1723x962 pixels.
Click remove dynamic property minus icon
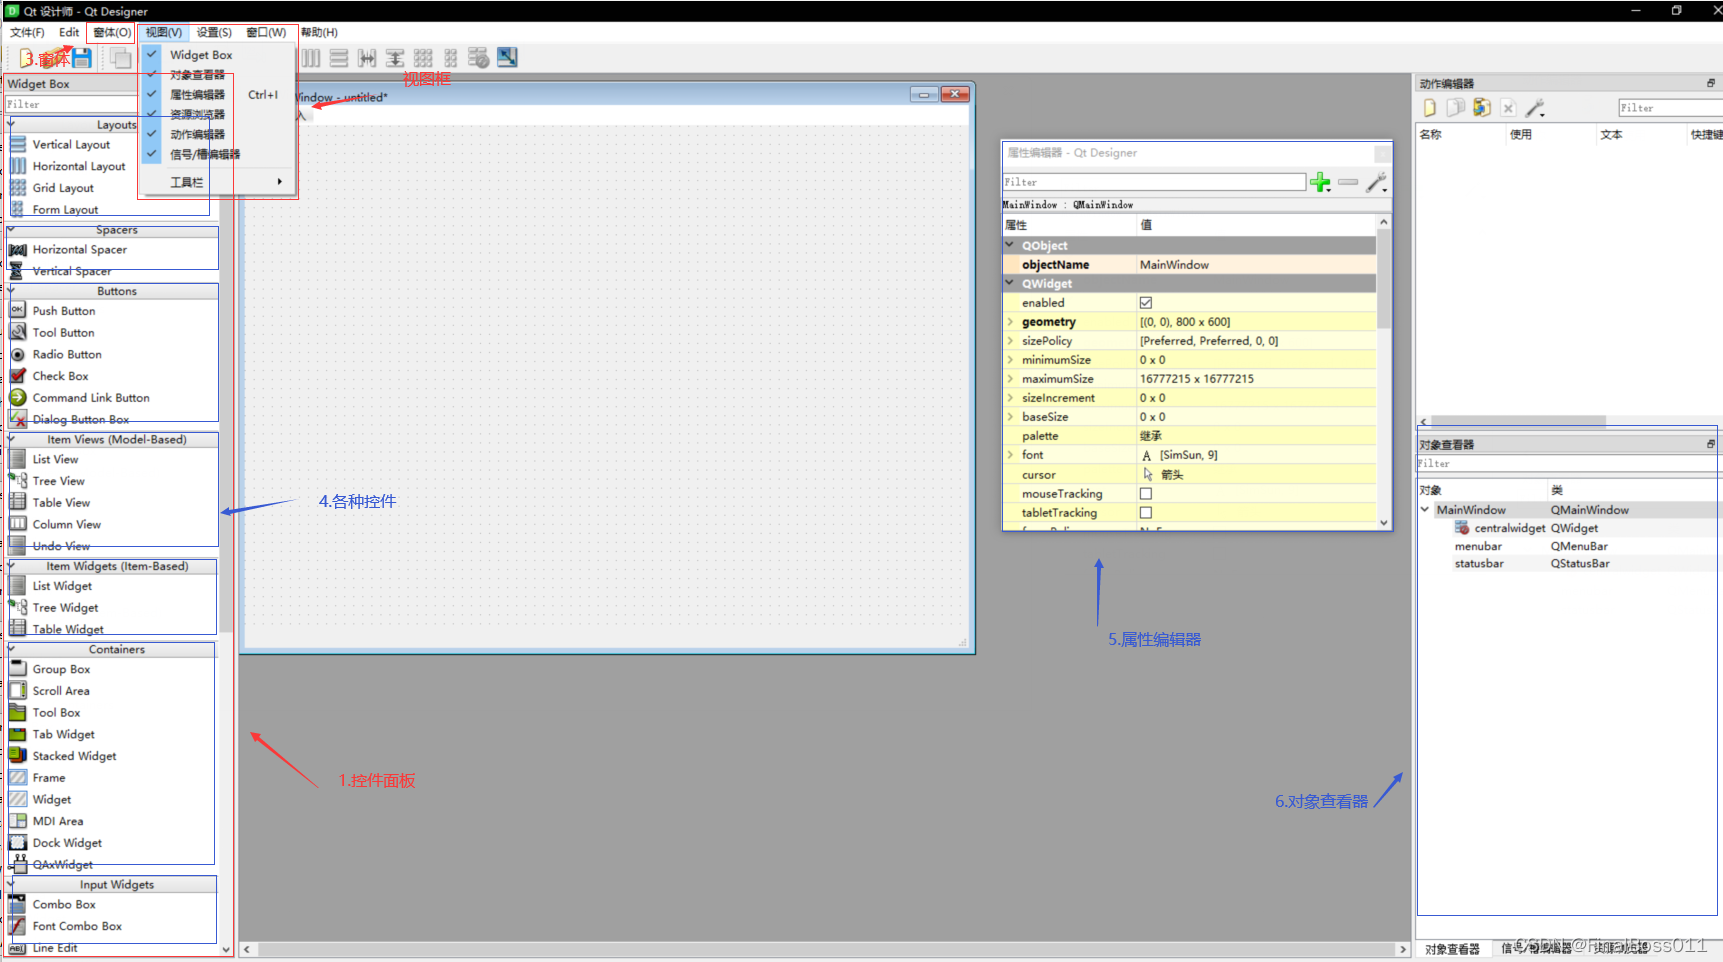coord(1348,182)
